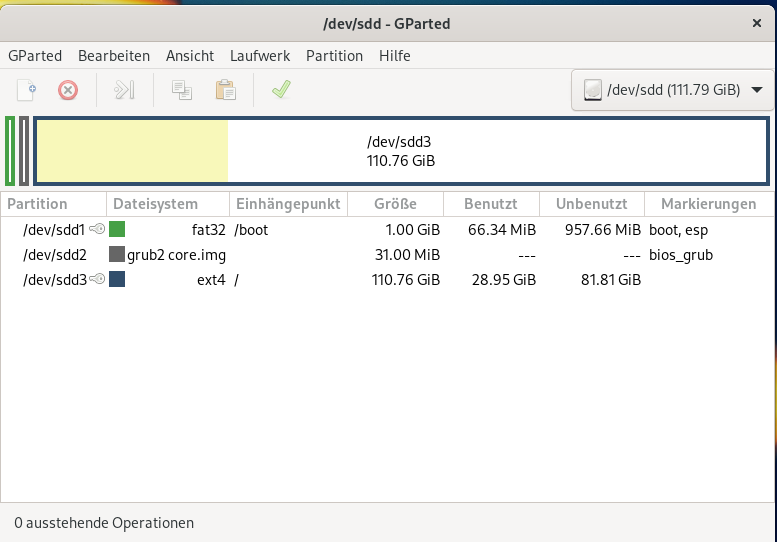Sort by Einhängepunkt column header
This screenshot has width=777, height=542.
[288, 204]
